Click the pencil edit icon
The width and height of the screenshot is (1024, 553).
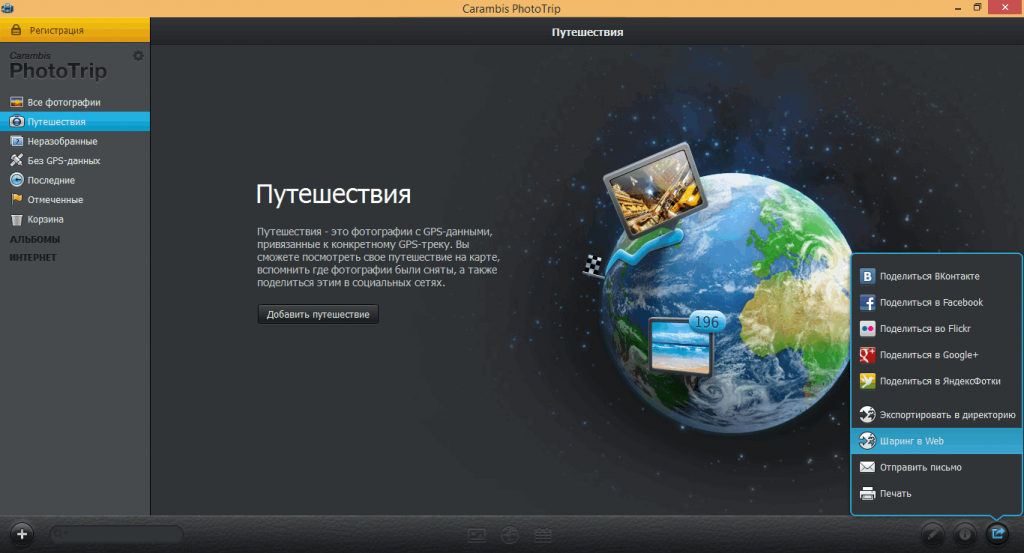point(933,534)
